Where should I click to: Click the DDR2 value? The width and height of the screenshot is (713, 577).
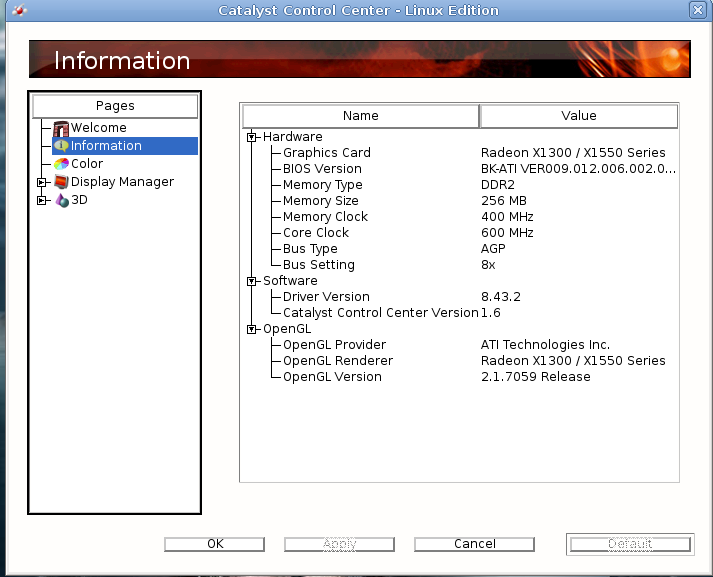[498, 185]
